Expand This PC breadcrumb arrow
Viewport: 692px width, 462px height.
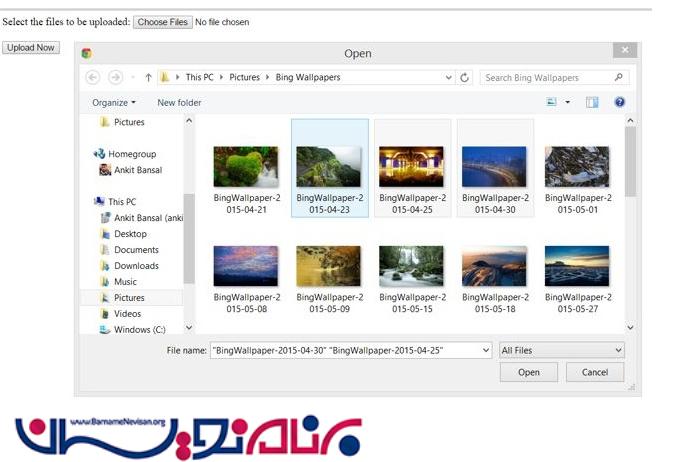221,77
